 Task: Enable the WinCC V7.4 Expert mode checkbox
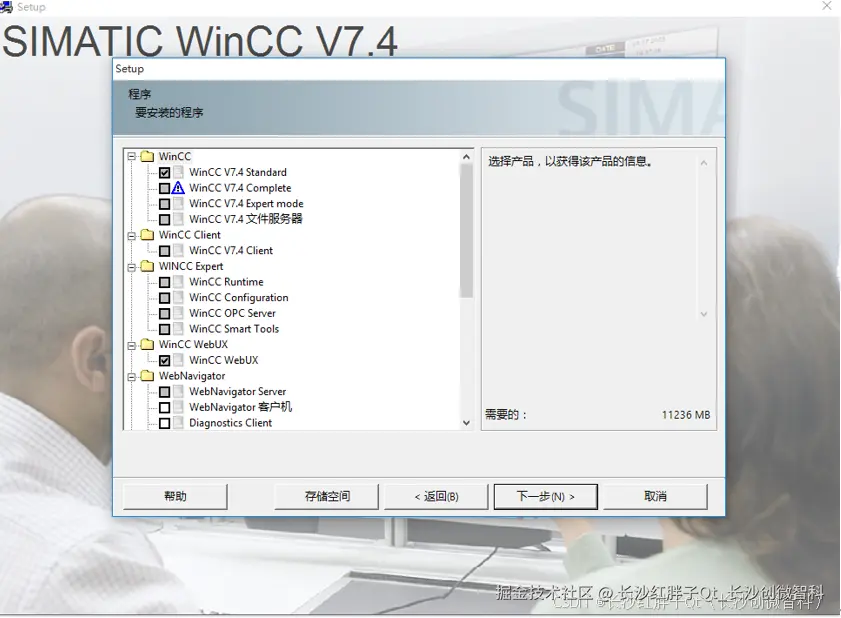tap(165, 204)
